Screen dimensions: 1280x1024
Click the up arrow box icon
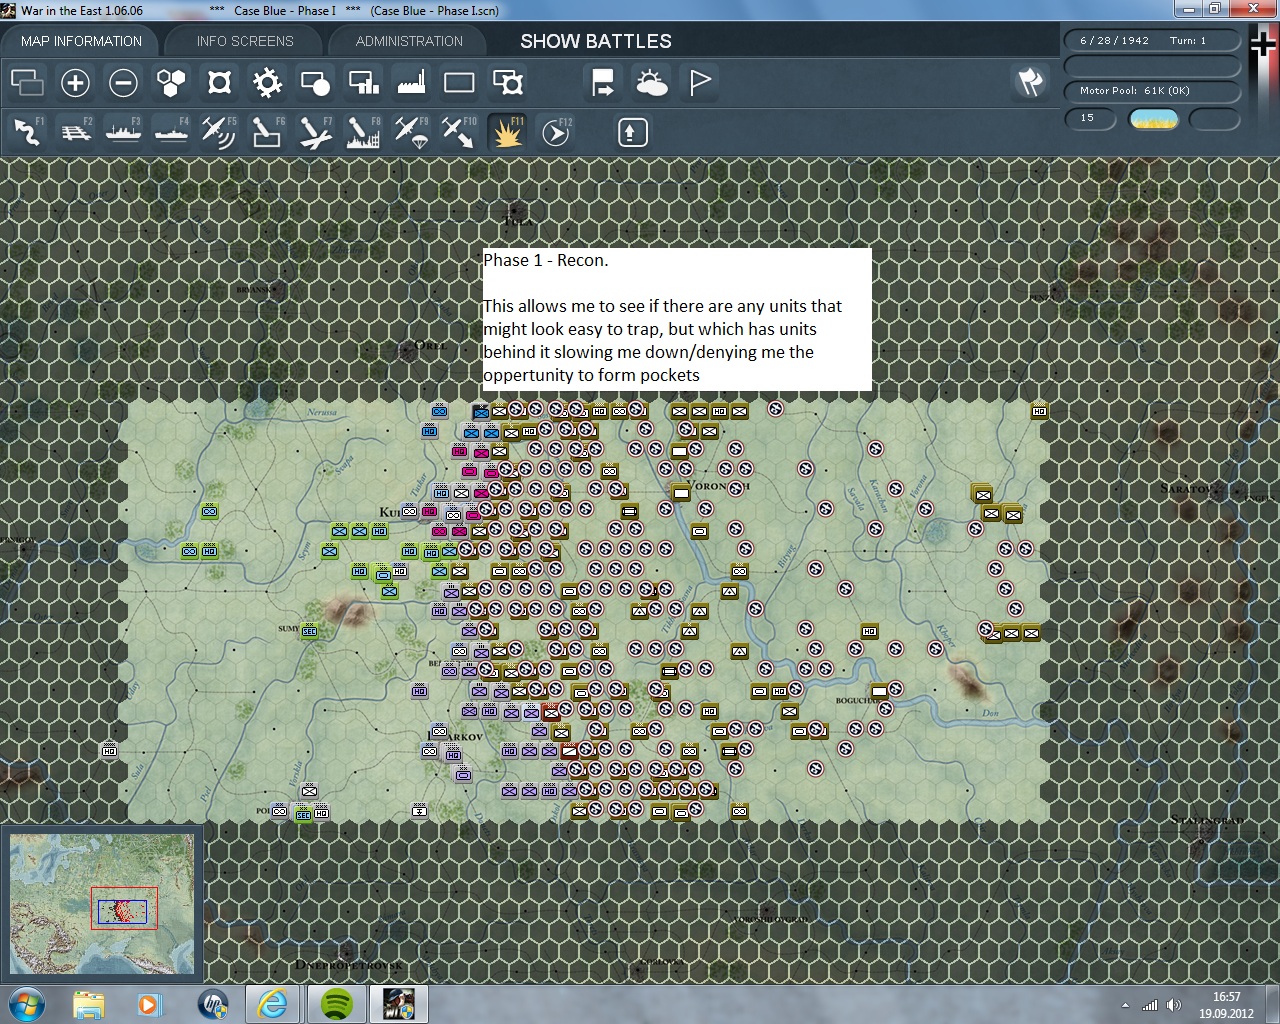coord(632,132)
